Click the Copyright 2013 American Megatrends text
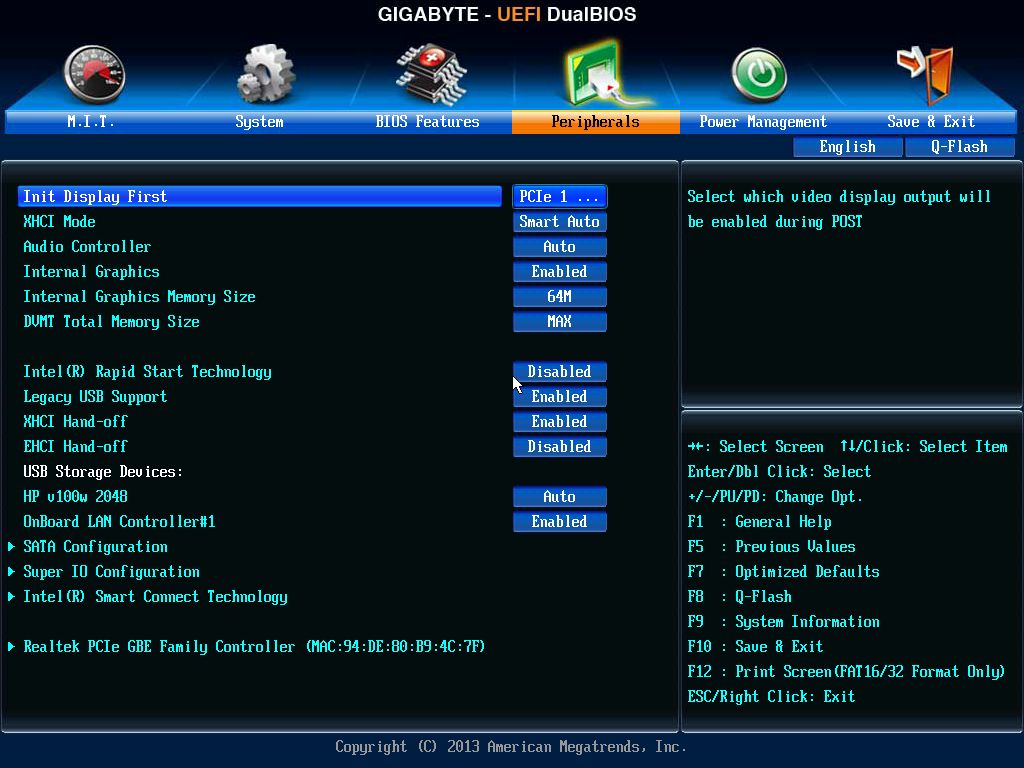 [511, 746]
